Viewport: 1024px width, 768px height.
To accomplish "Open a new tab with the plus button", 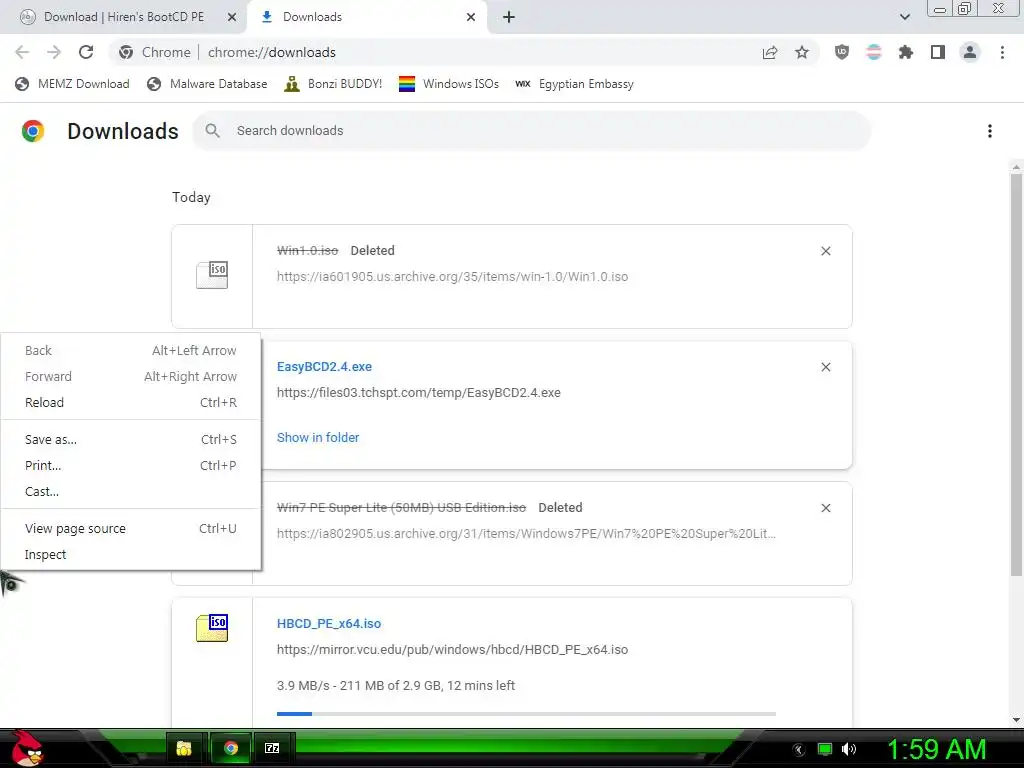I will 509,17.
